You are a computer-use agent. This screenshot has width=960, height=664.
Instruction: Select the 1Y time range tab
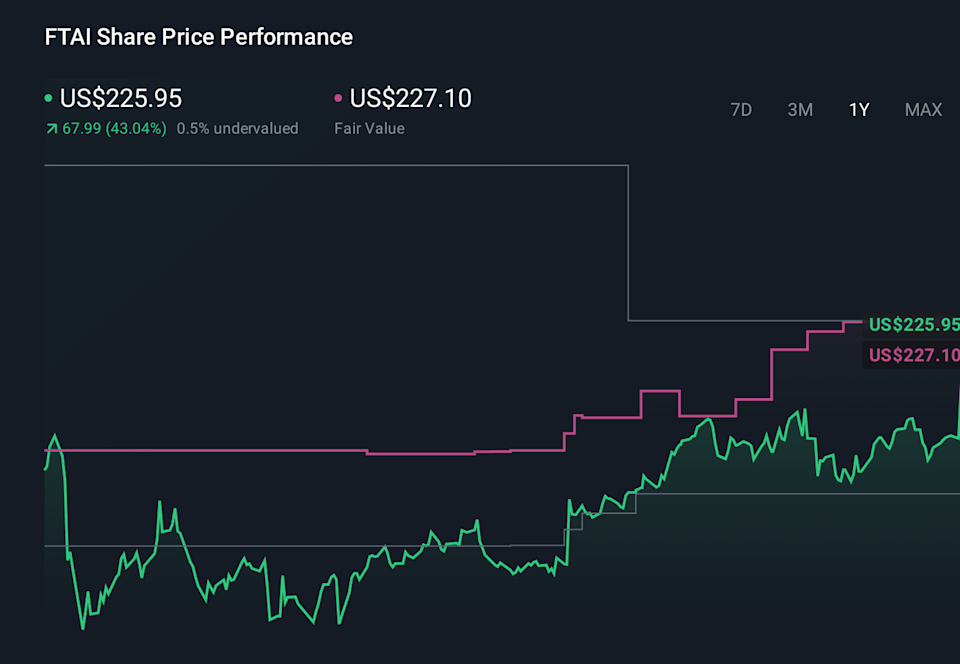[x=858, y=110]
